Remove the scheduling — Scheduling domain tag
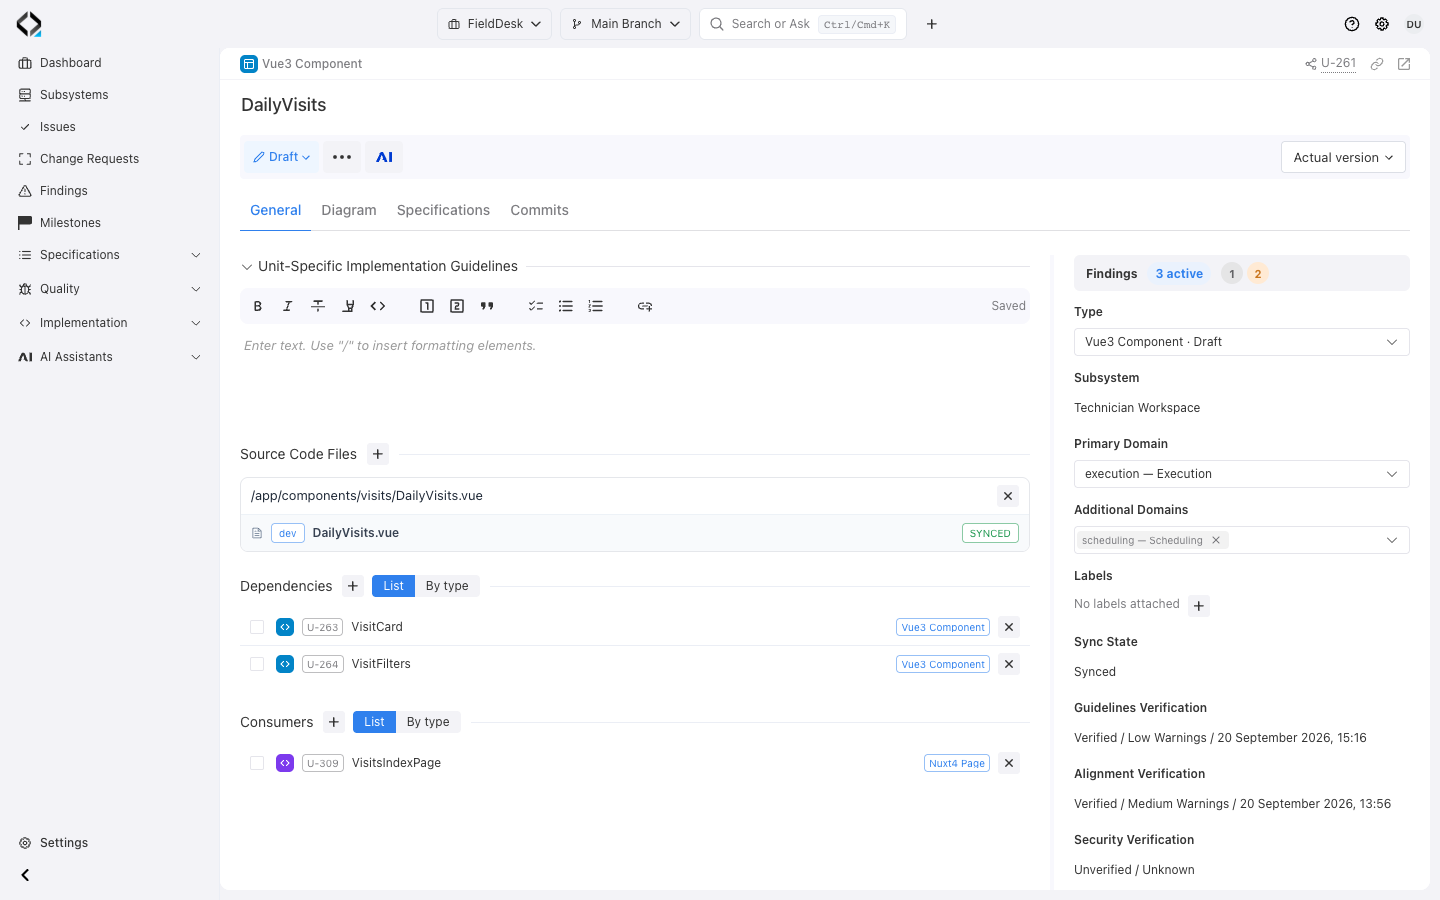 click(x=1216, y=540)
